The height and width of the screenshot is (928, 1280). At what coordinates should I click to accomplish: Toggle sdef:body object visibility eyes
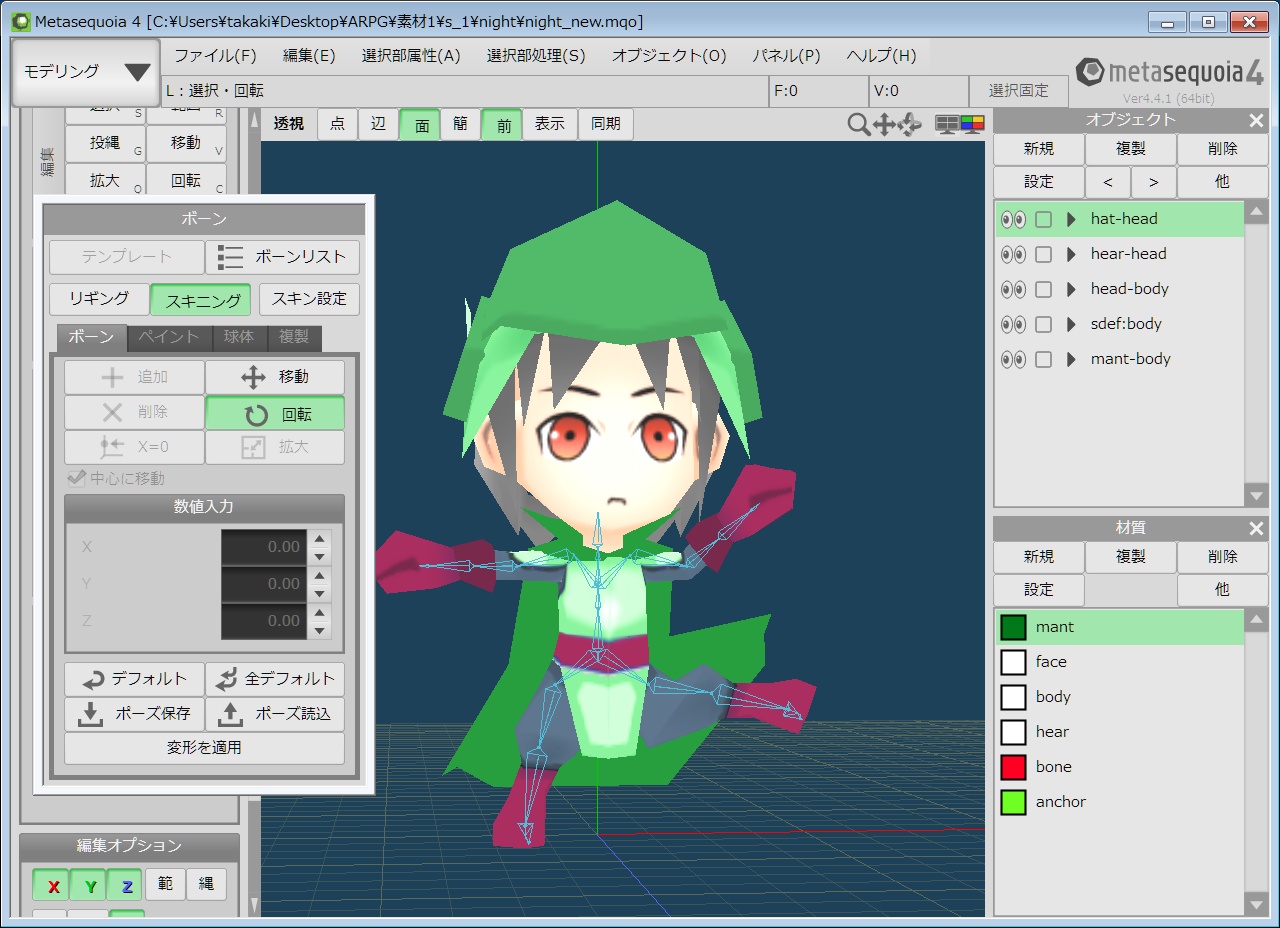[x=1013, y=324]
